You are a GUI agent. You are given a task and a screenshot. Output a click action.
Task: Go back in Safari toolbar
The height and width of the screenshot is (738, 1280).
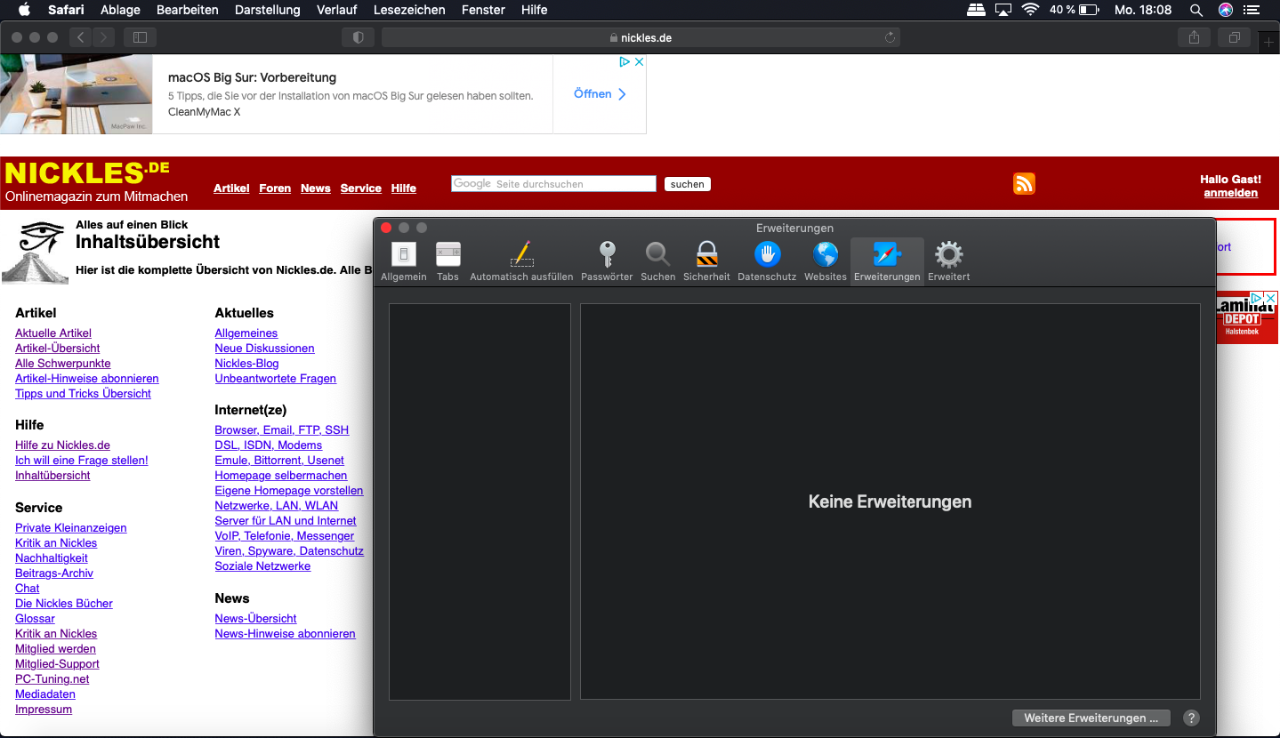click(81, 37)
